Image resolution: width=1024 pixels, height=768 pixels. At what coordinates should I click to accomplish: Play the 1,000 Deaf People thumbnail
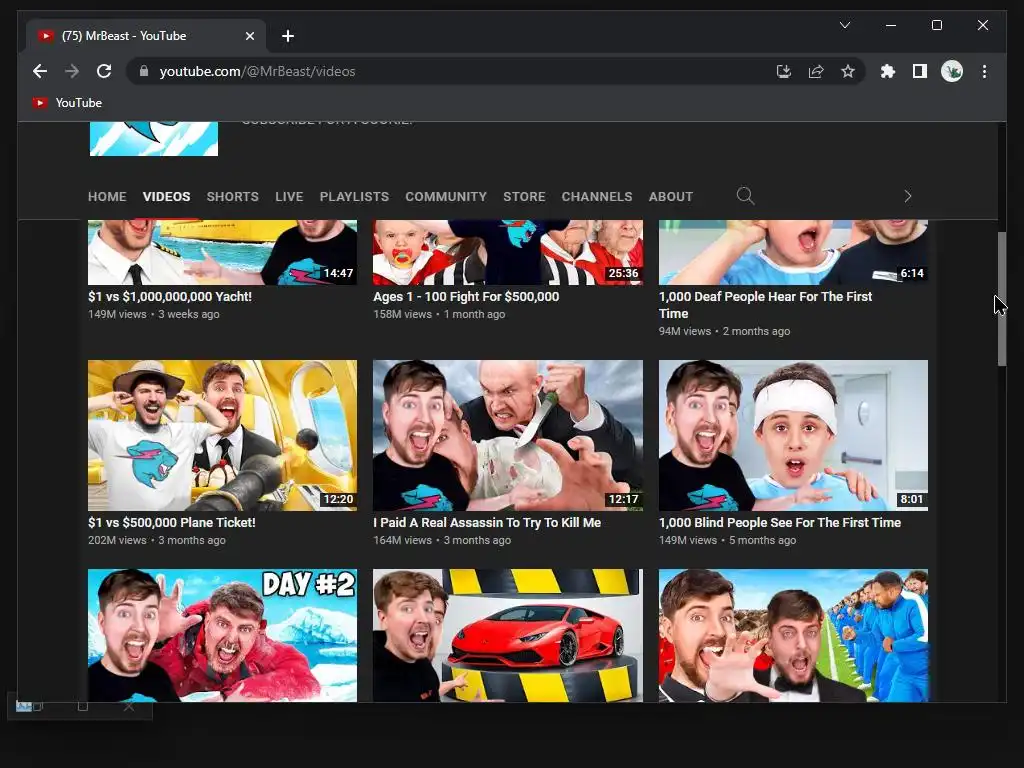click(793, 252)
